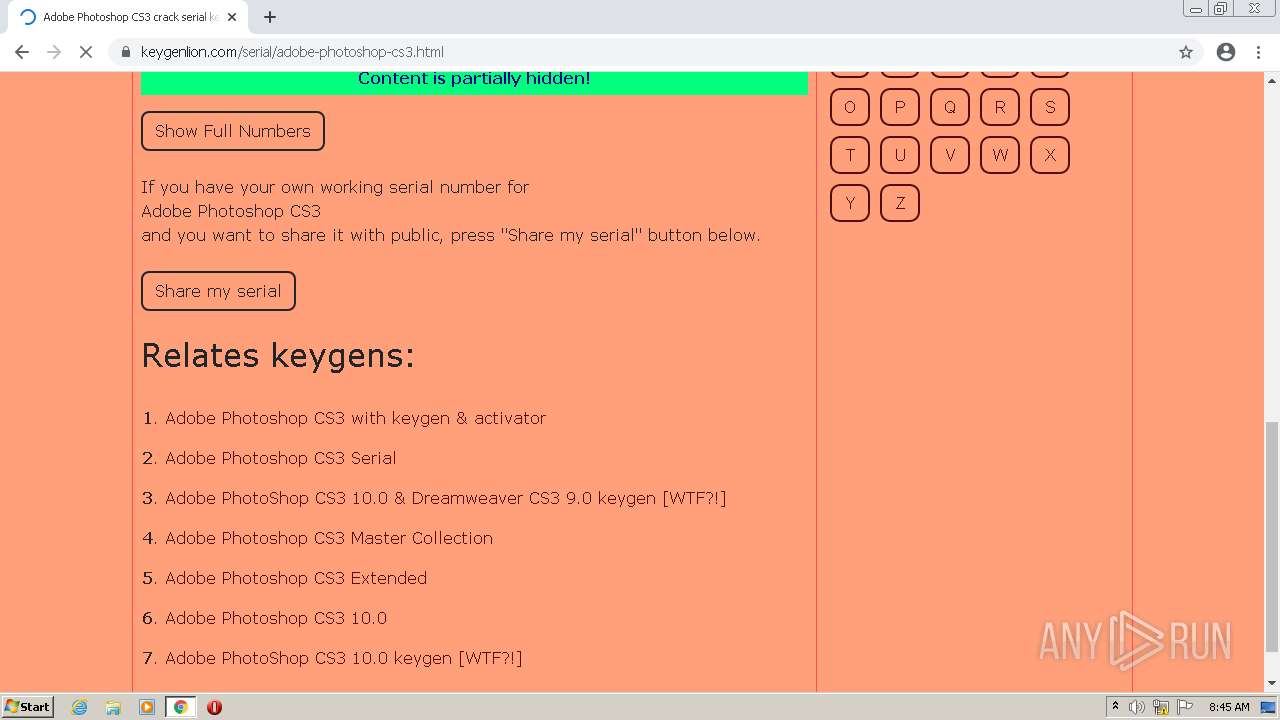This screenshot has width=1280, height=720.
Task: Open Adobe Photoshop CS3 Master Collection link
Action: pyautogui.click(x=329, y=538)
